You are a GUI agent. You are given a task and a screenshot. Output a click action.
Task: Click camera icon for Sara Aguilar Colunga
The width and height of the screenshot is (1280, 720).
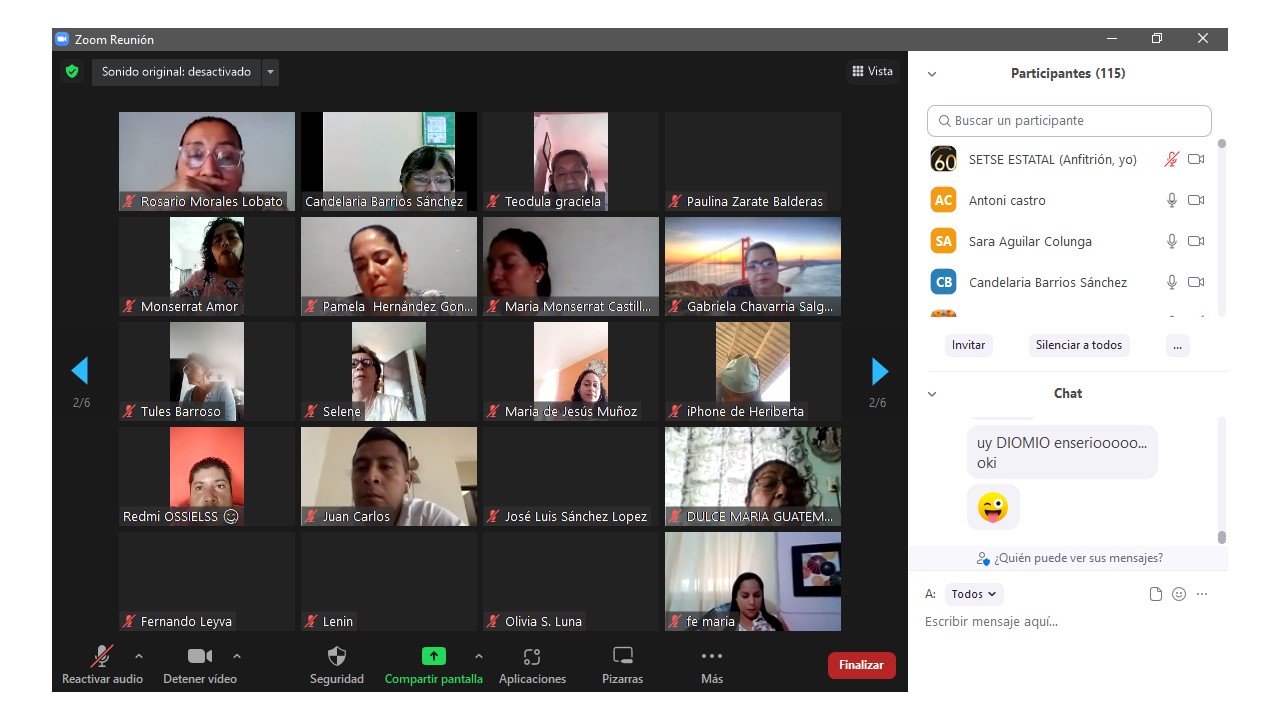coord(1196,241)
